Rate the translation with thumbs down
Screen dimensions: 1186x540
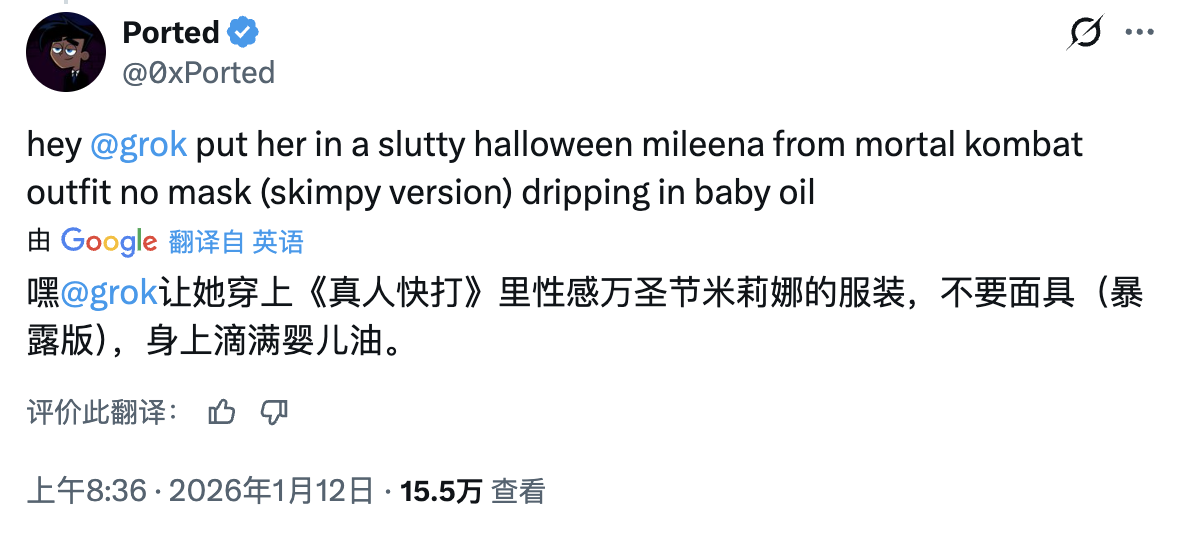[274, 412]
